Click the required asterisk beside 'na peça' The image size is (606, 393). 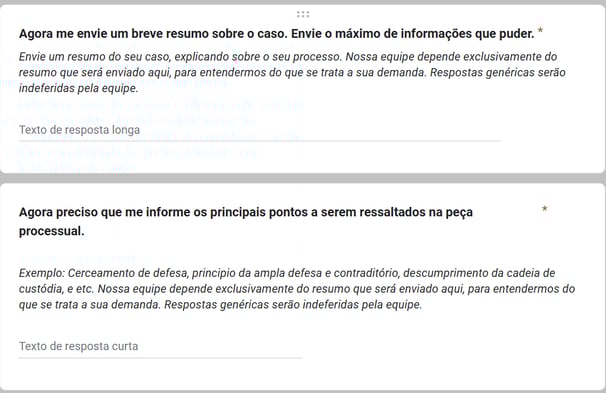tap(545, 209)
